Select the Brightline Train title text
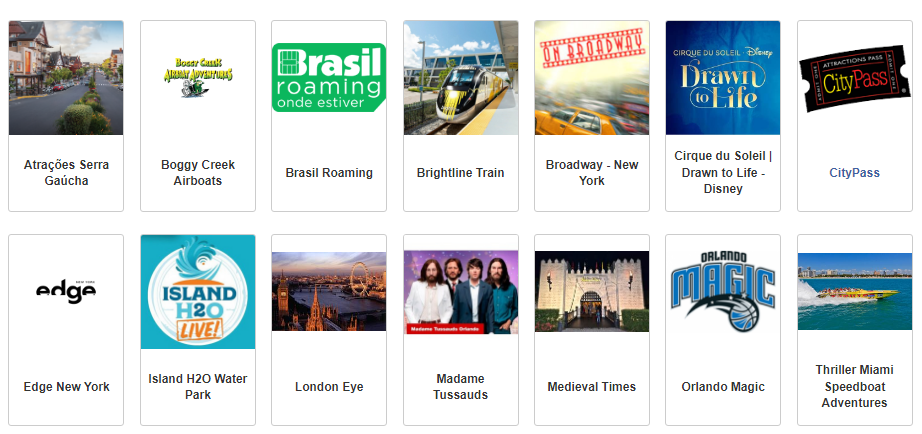The height and width of the screenshot is (434, 922). click(460, 173)
